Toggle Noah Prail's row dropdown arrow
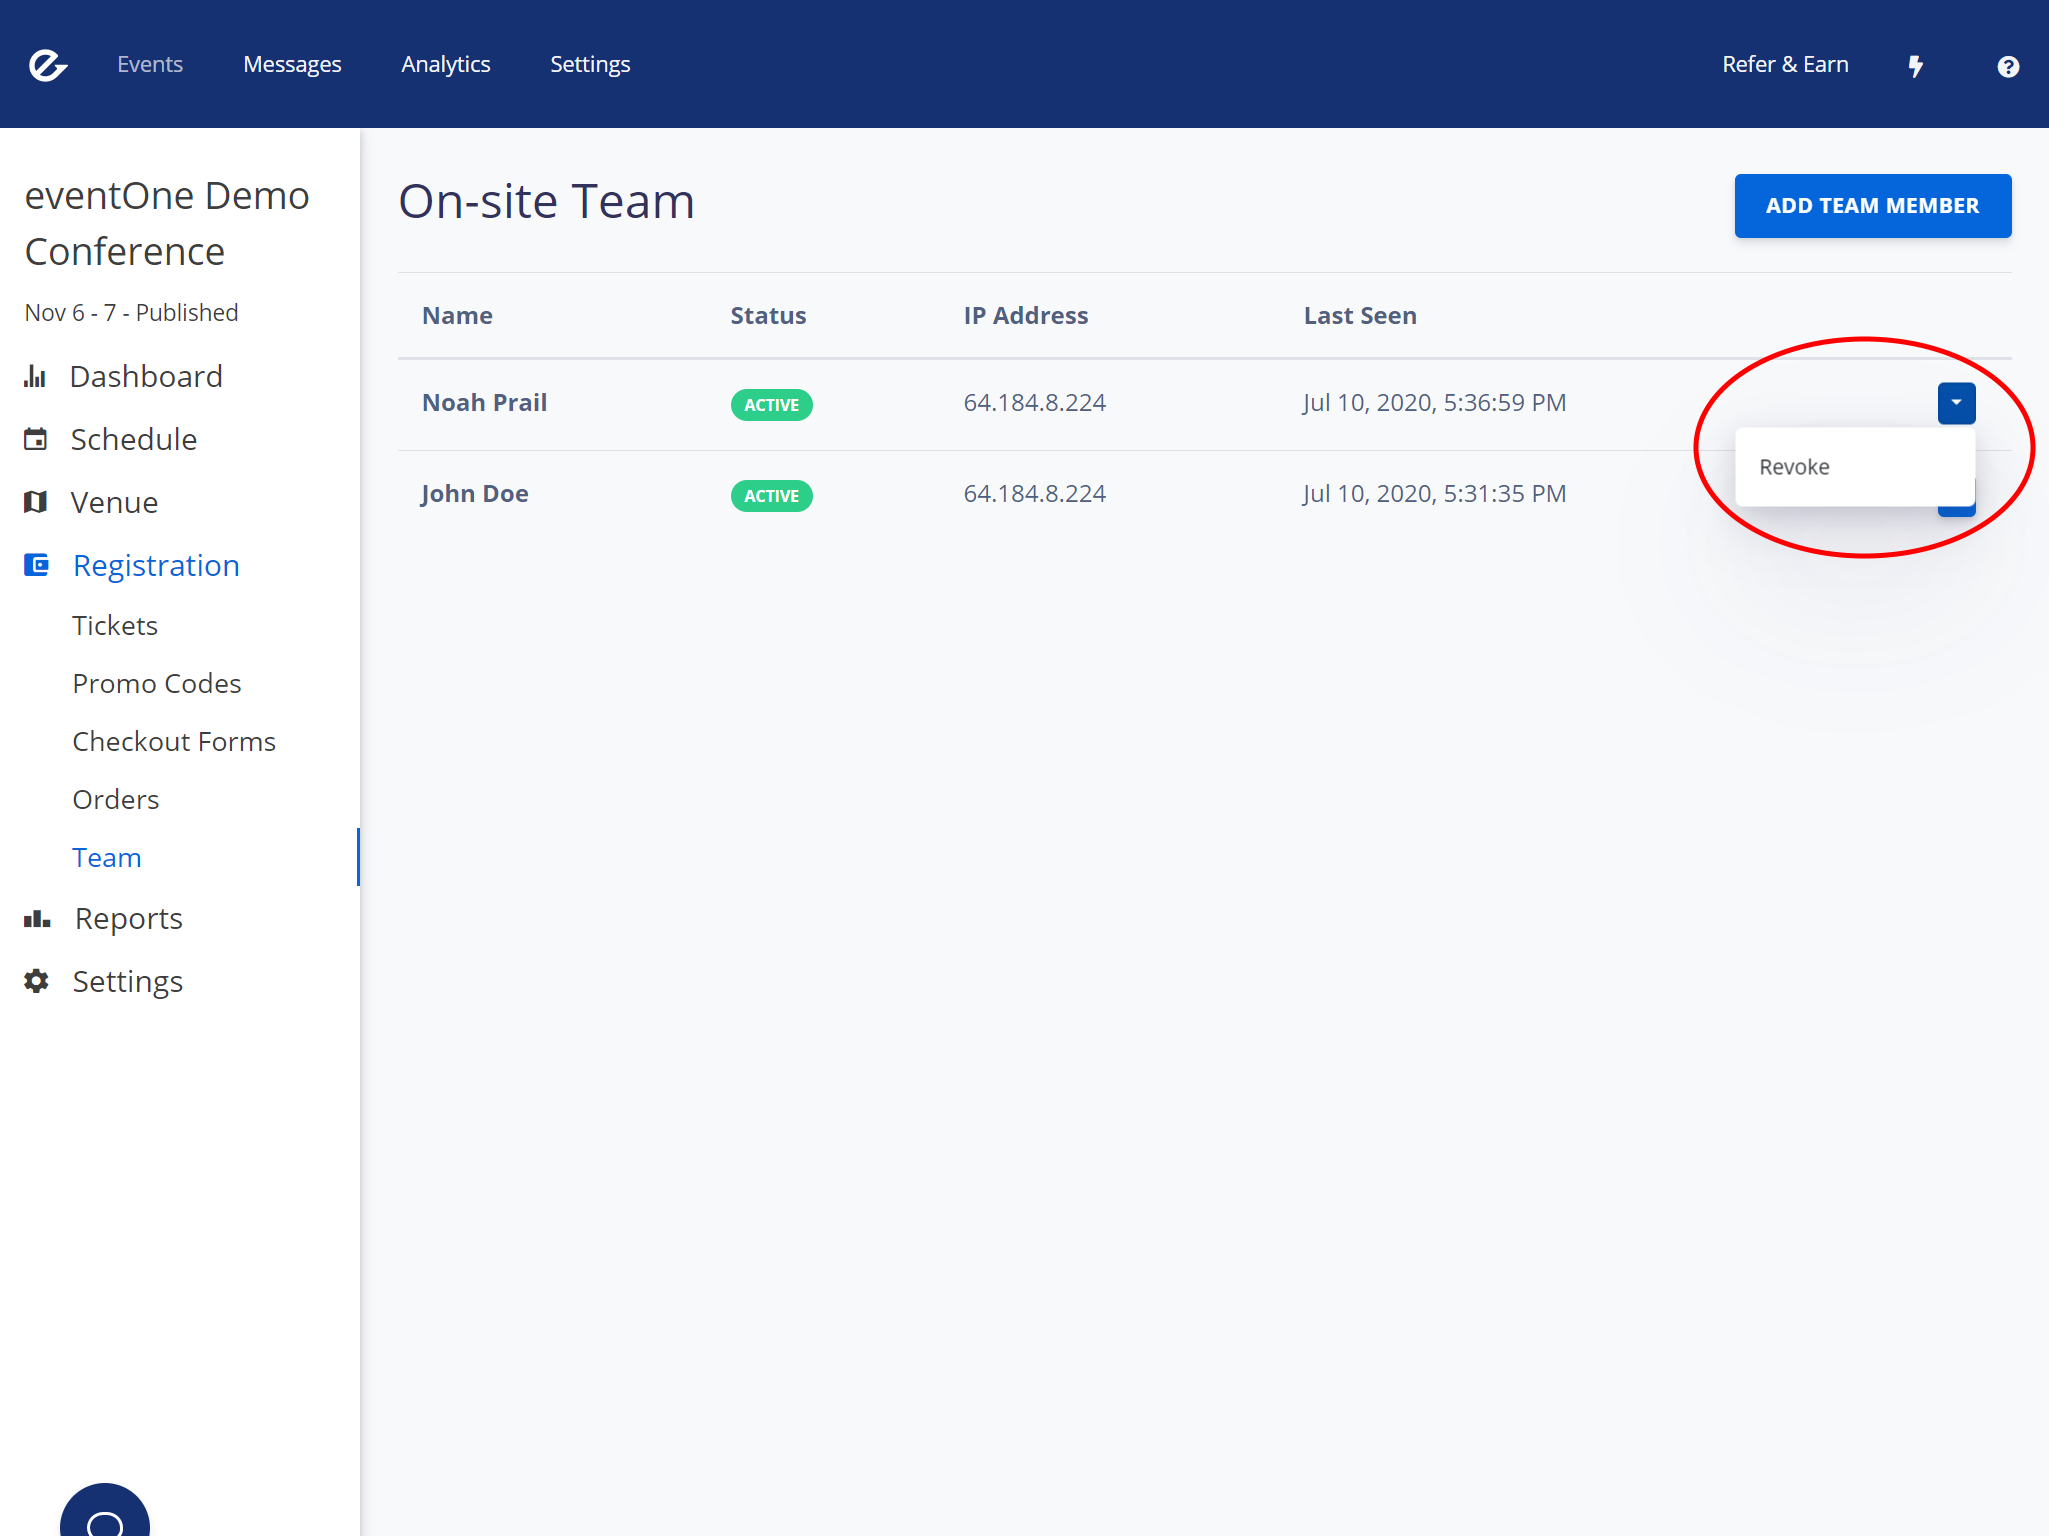 1956,403
